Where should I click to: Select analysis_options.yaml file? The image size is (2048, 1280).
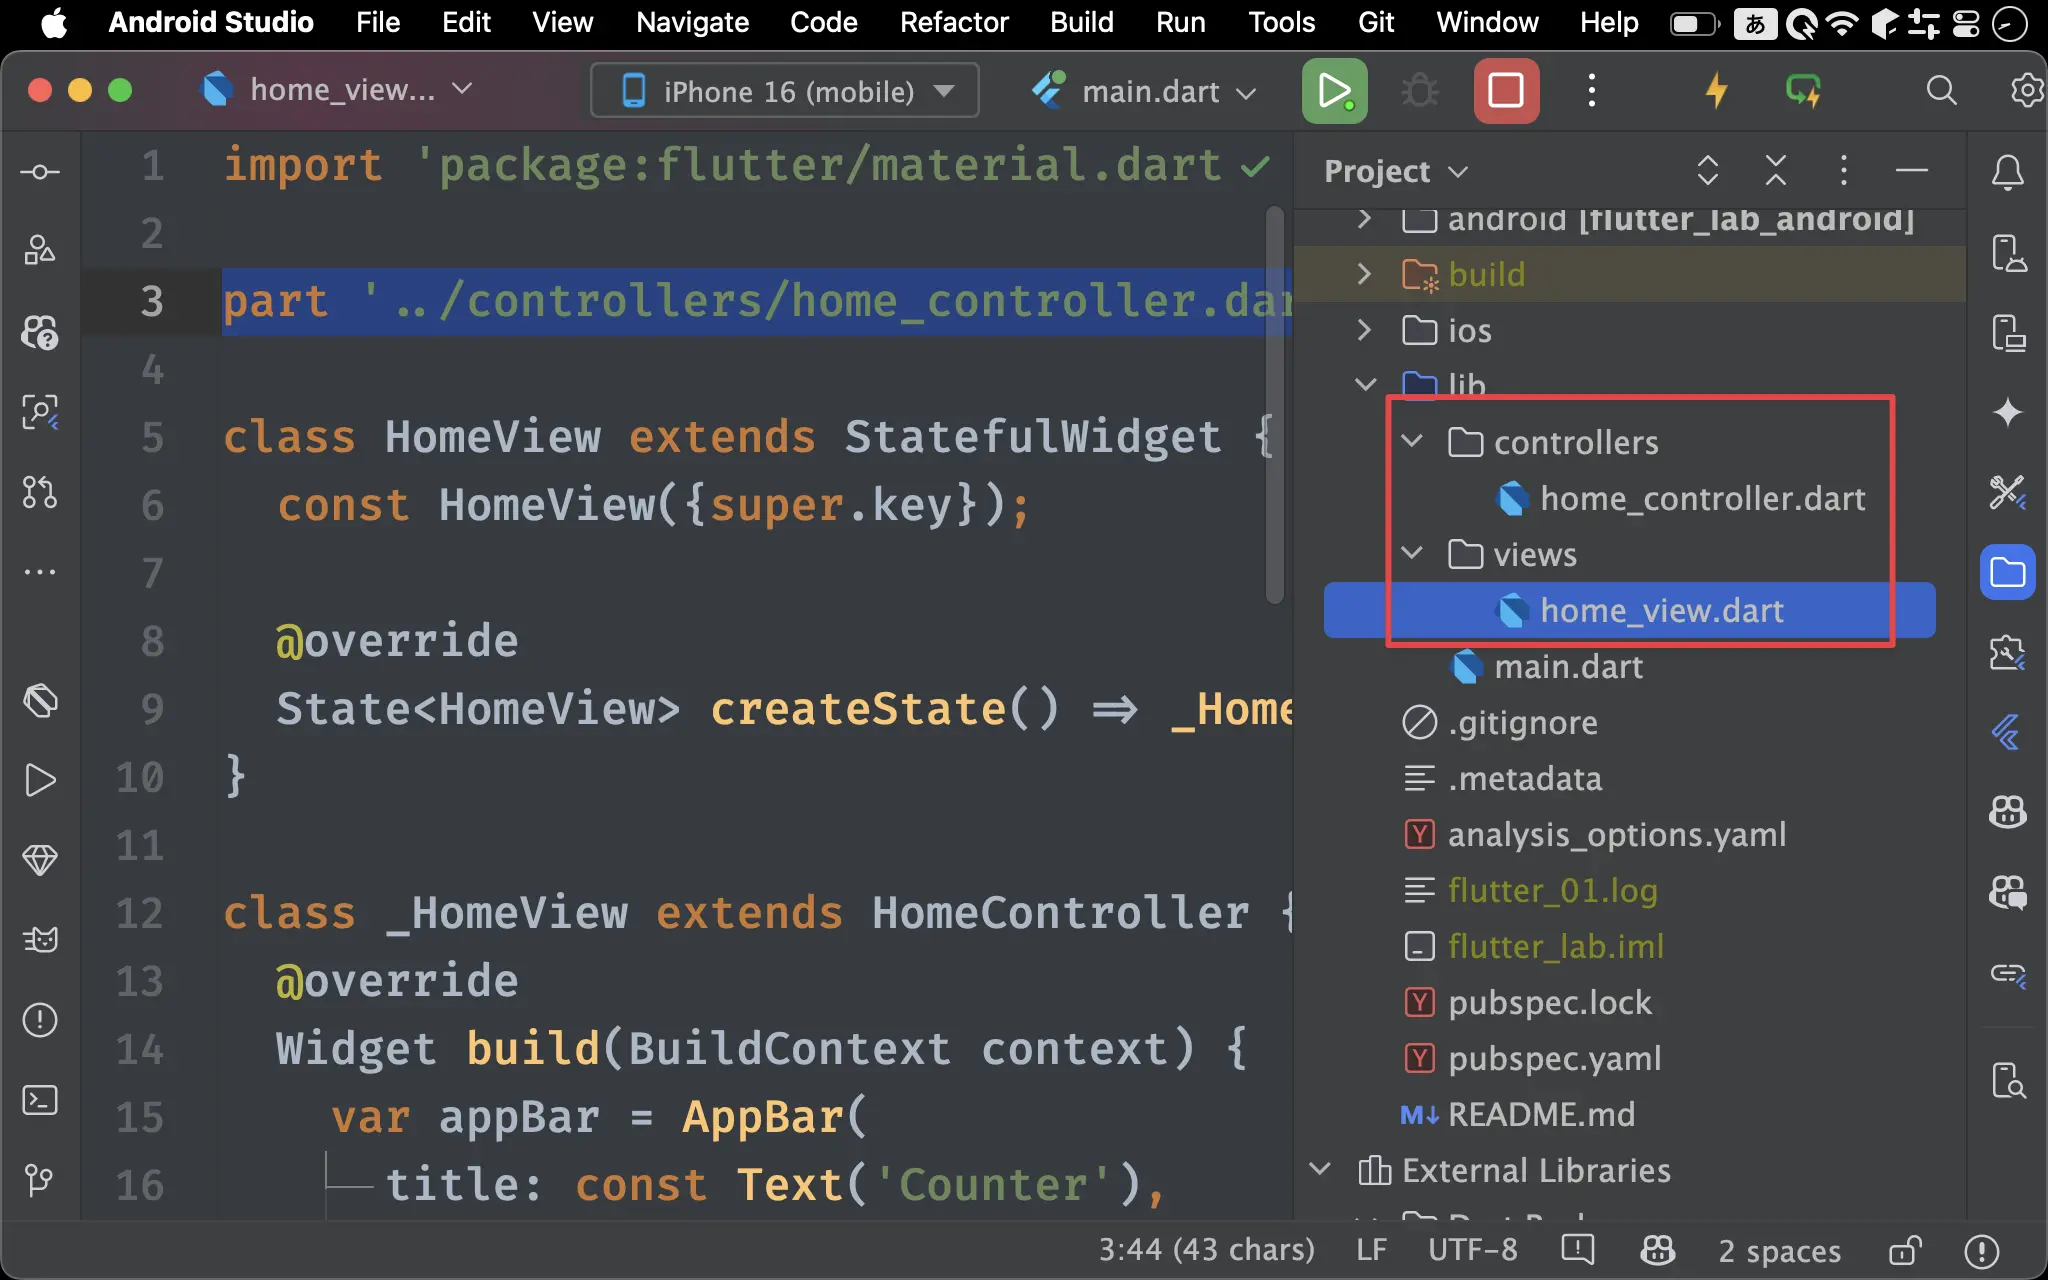point(1616,834)
